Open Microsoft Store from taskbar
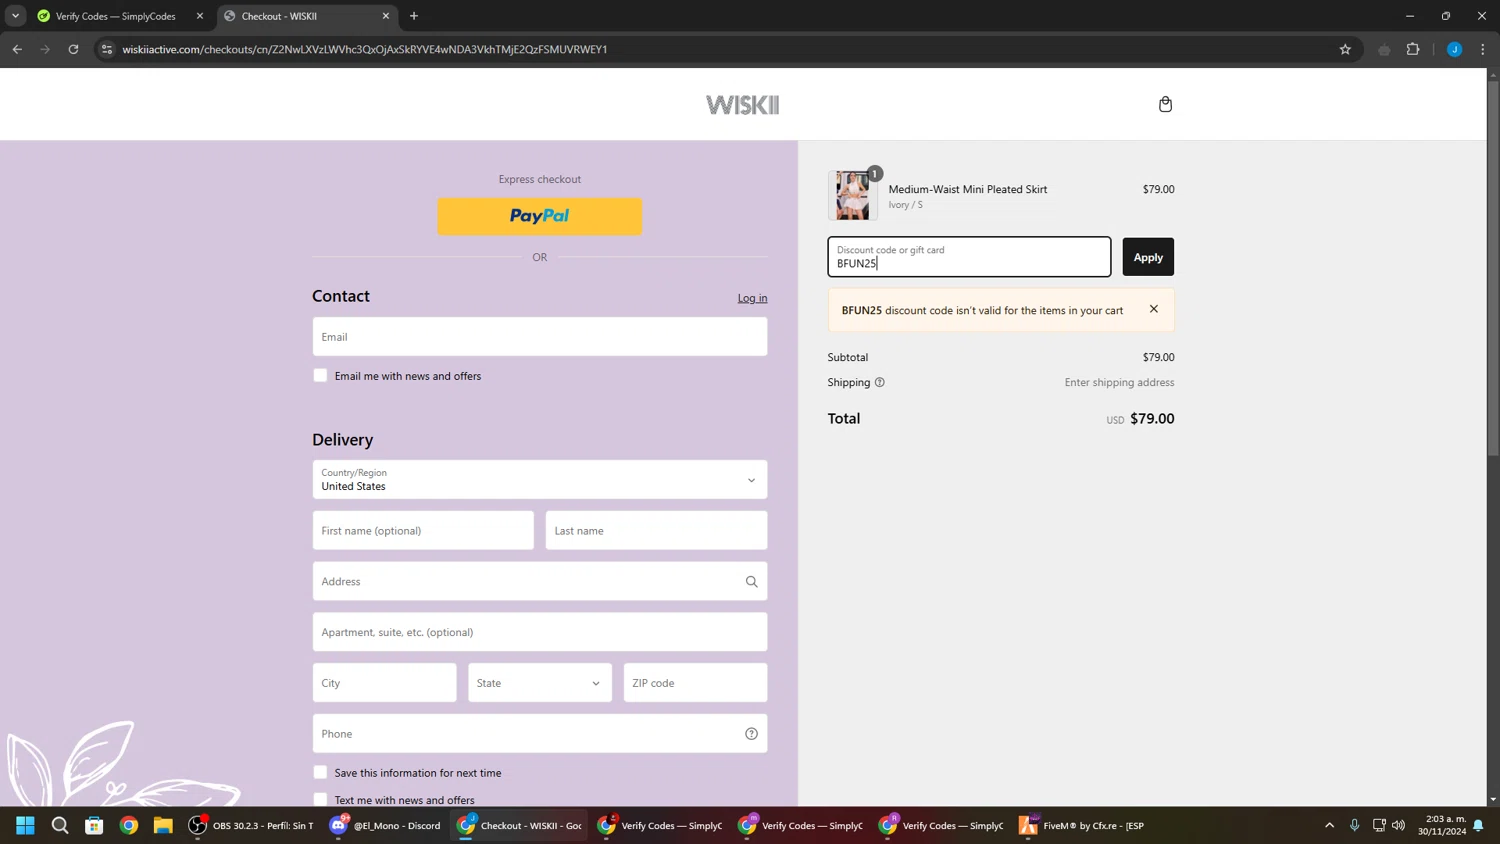Screen dimensions: 1500x844 (94, 825)
